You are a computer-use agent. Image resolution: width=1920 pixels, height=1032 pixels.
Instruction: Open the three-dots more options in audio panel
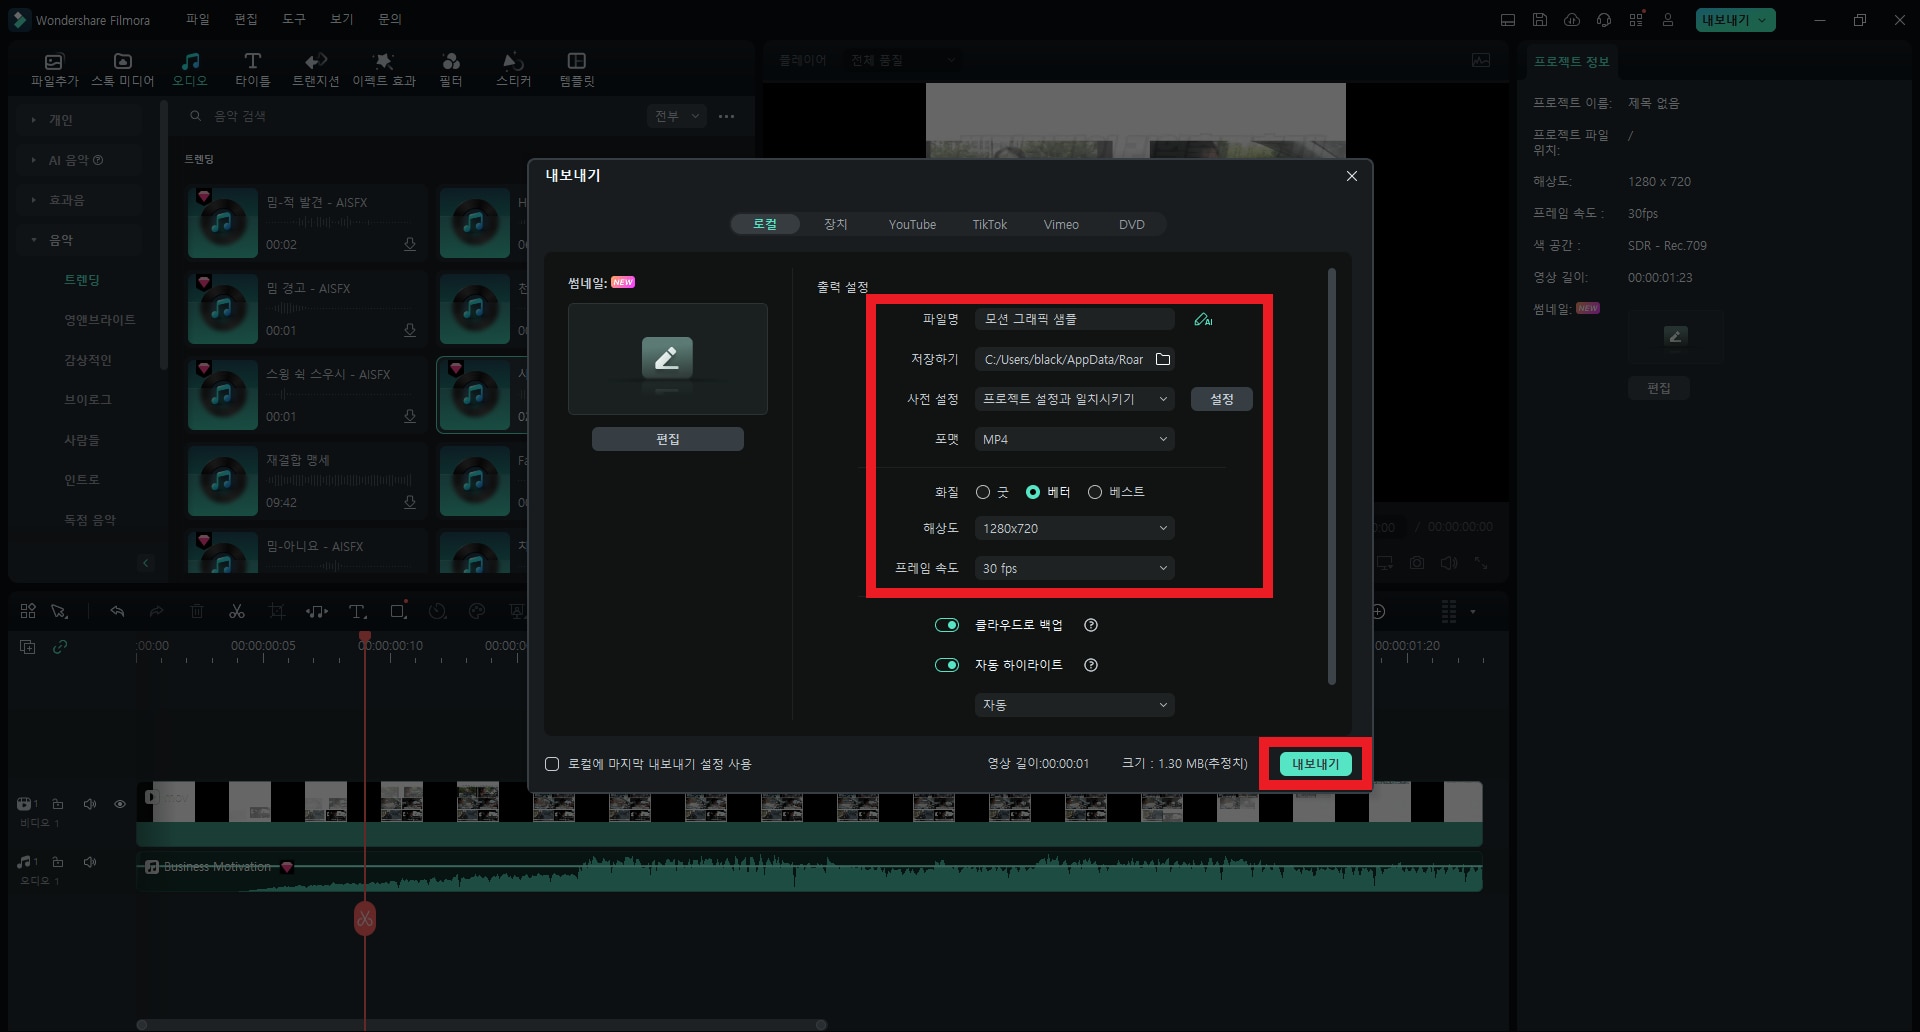(727, 116)
